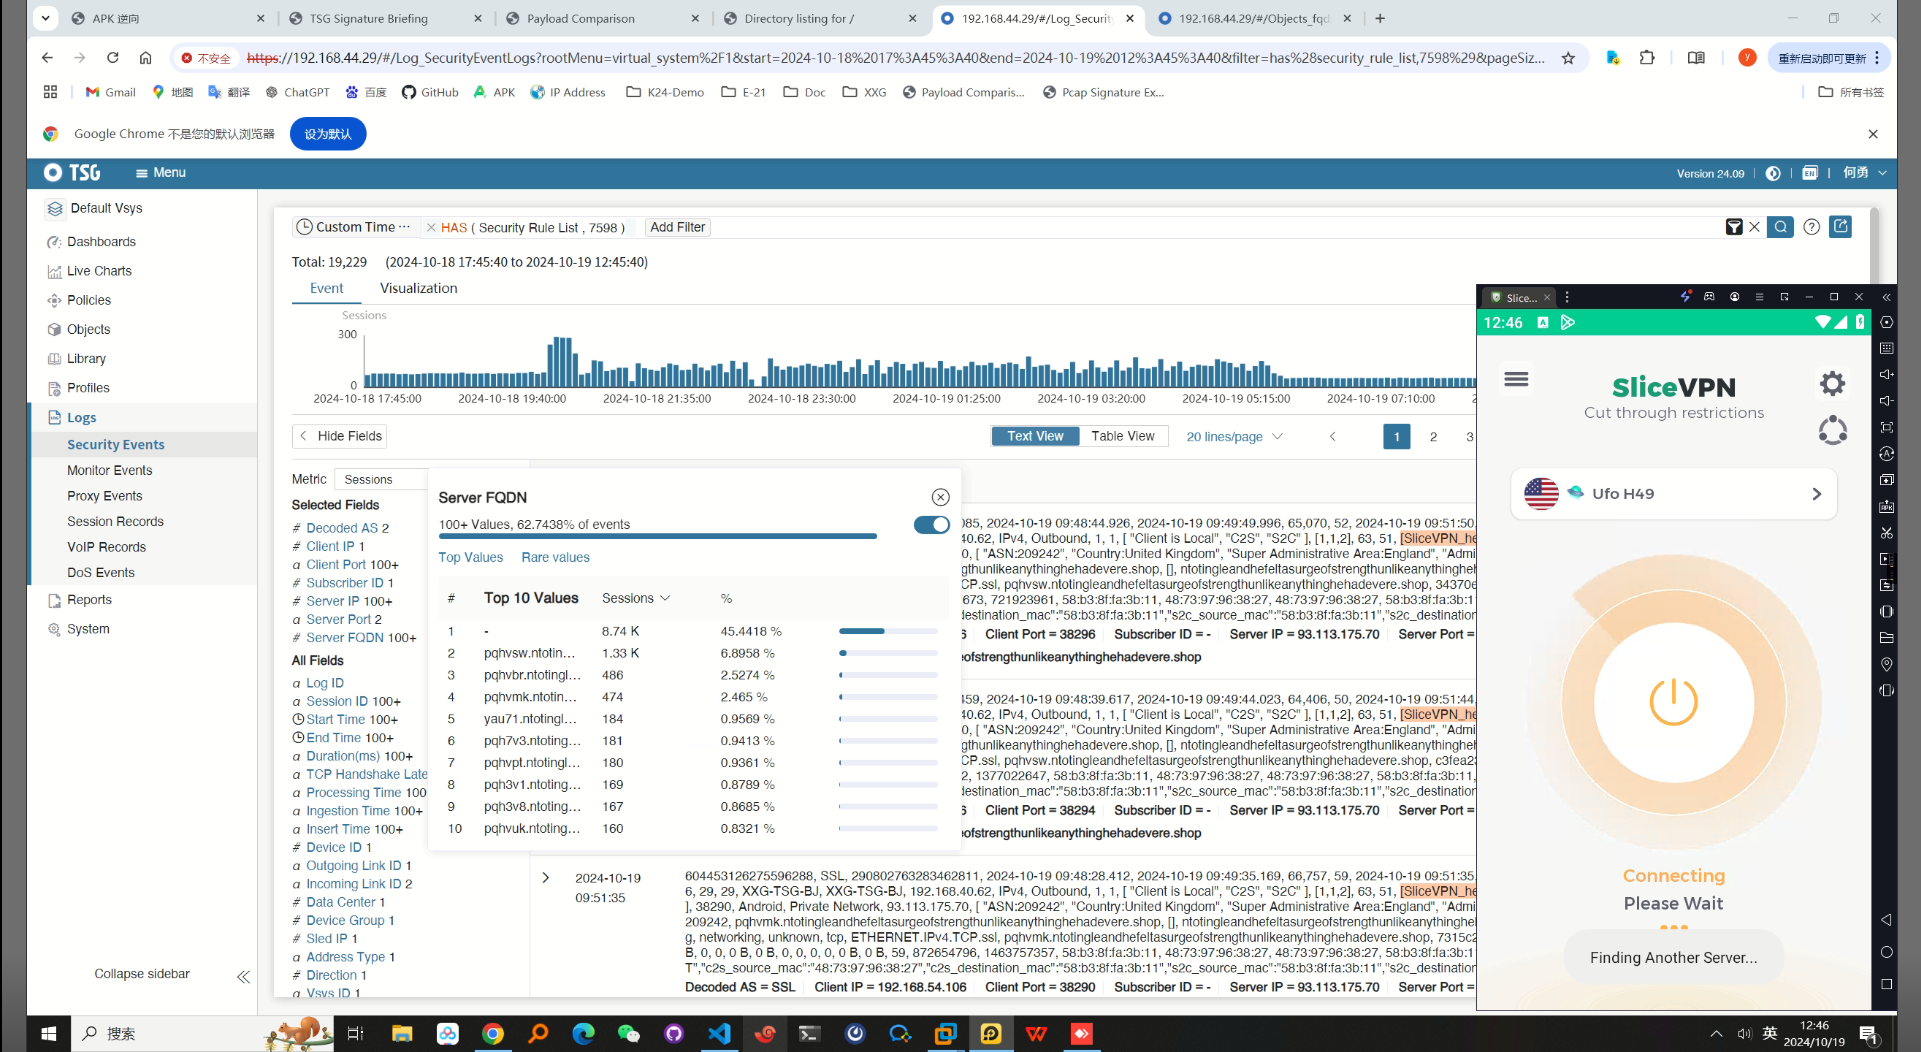Click the export icon beside help
Viewport: 1921px width, 1052px height.
tap(1841, 227)
